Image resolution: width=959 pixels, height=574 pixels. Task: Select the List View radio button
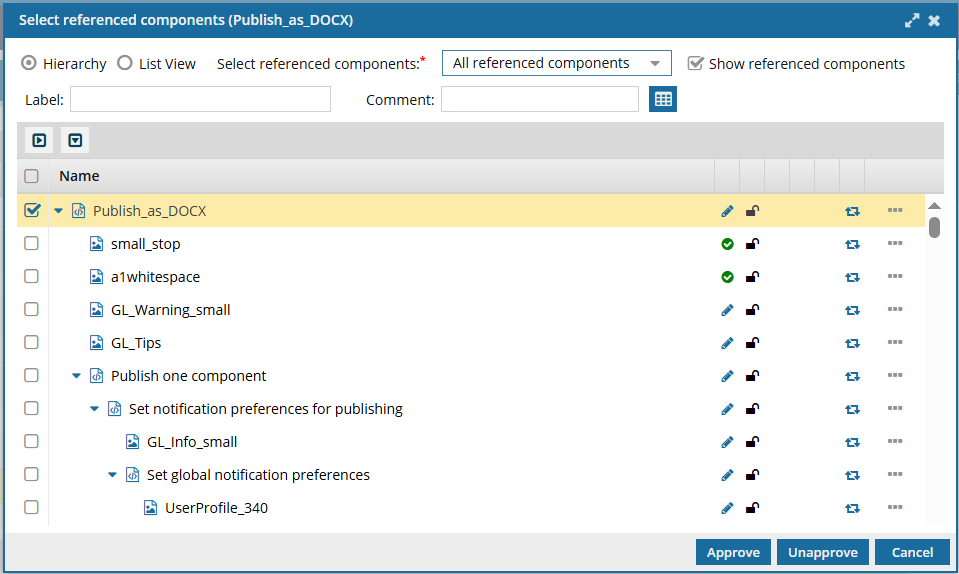[x=125, y=63]
